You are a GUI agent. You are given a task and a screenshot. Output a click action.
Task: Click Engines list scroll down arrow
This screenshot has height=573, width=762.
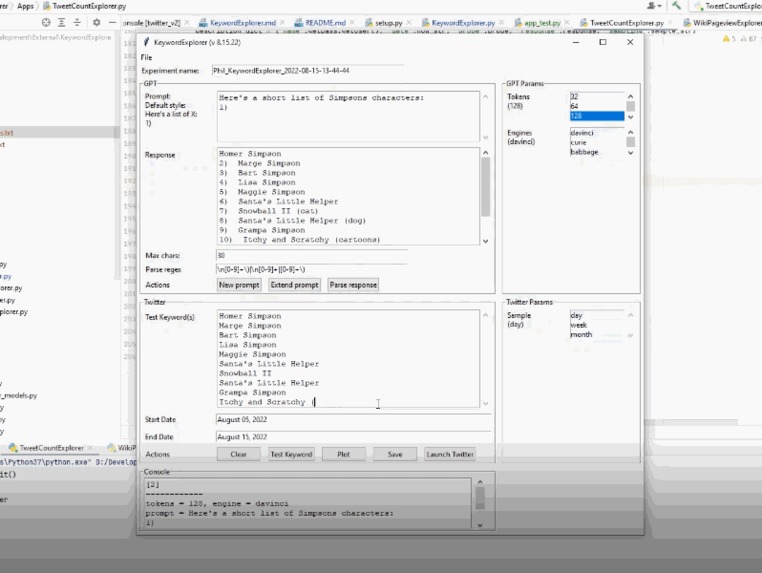click(630, 153)
